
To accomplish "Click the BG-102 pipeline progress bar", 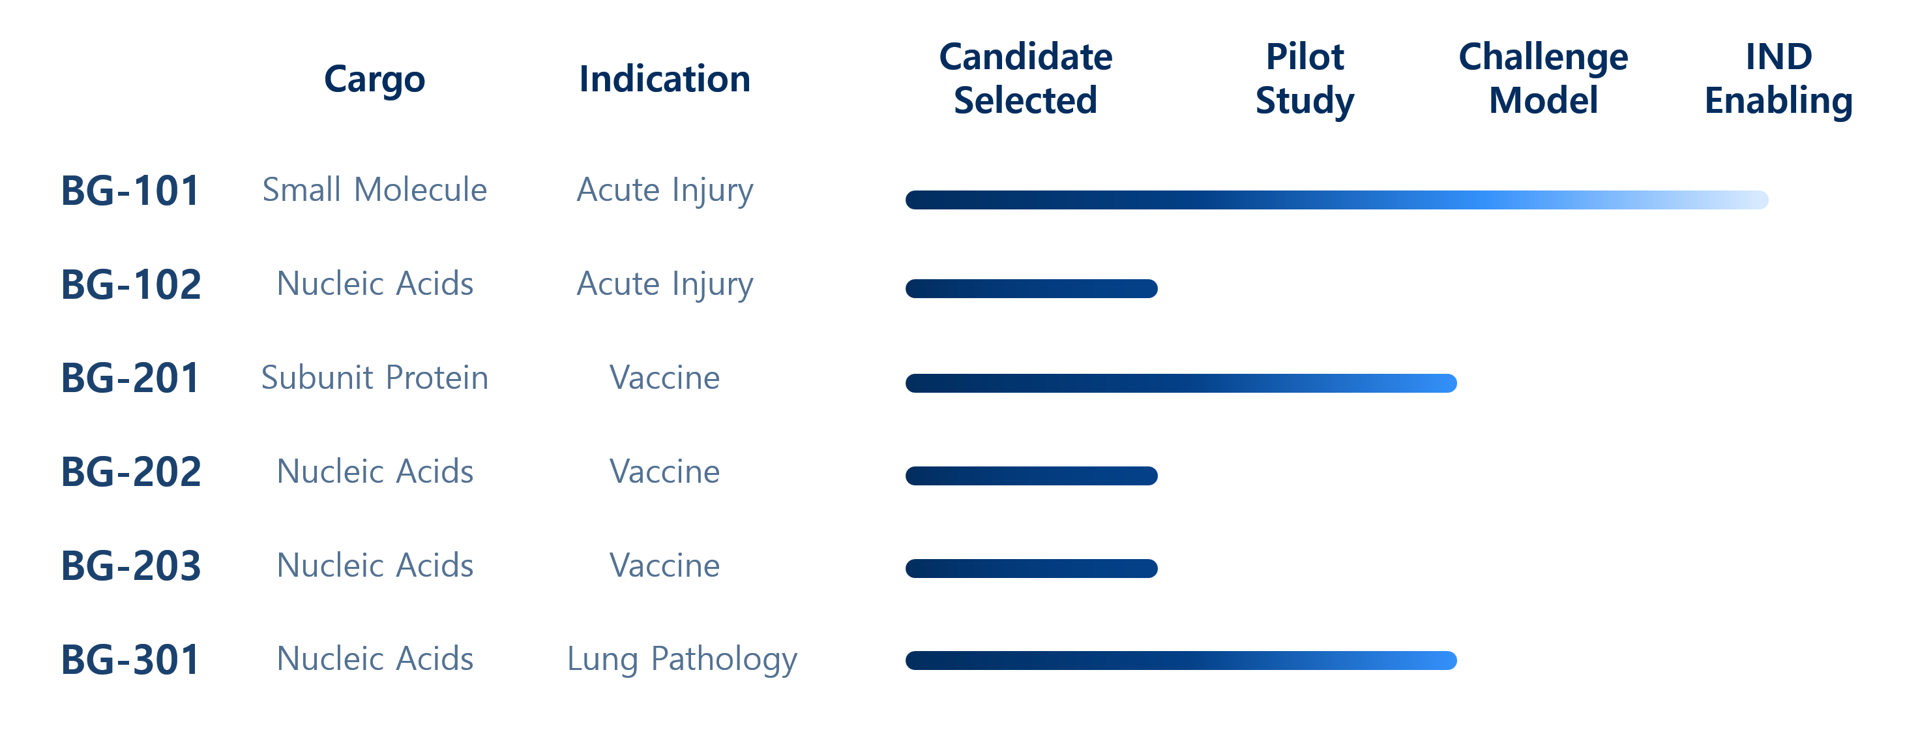I will tap(1031, 289).
